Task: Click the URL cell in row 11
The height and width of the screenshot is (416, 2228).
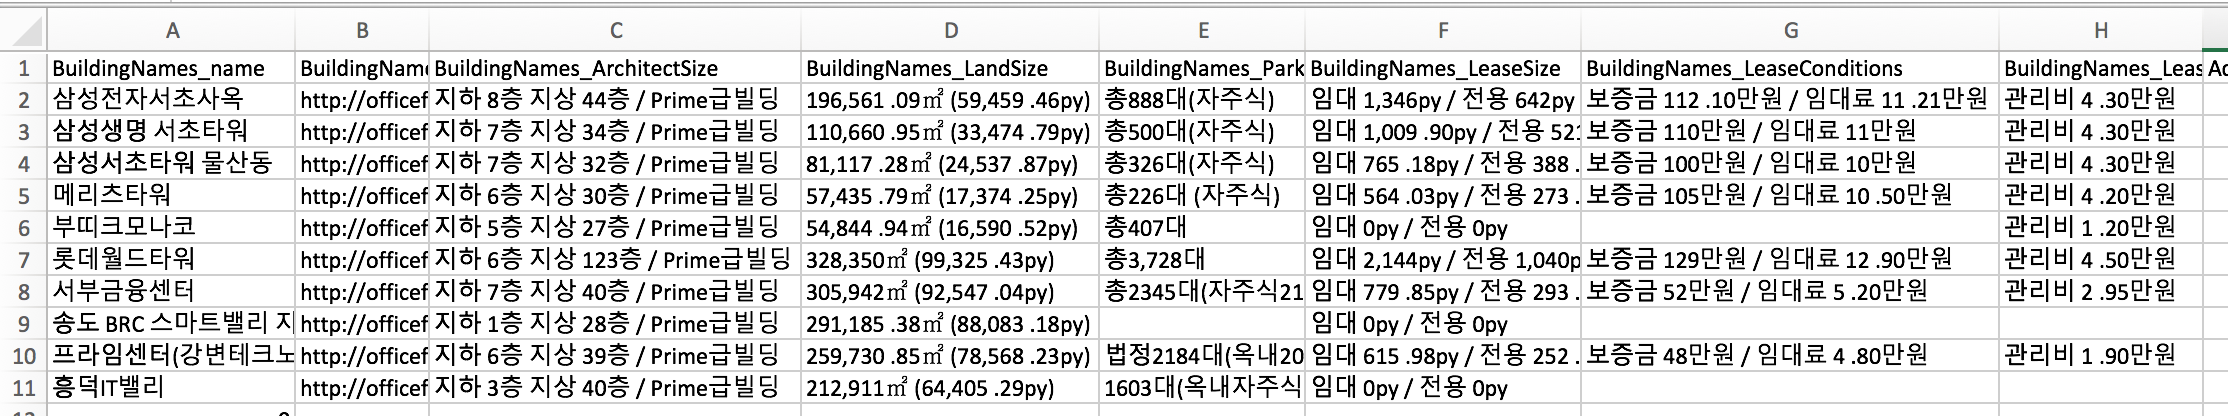Action: coord(362,388)
